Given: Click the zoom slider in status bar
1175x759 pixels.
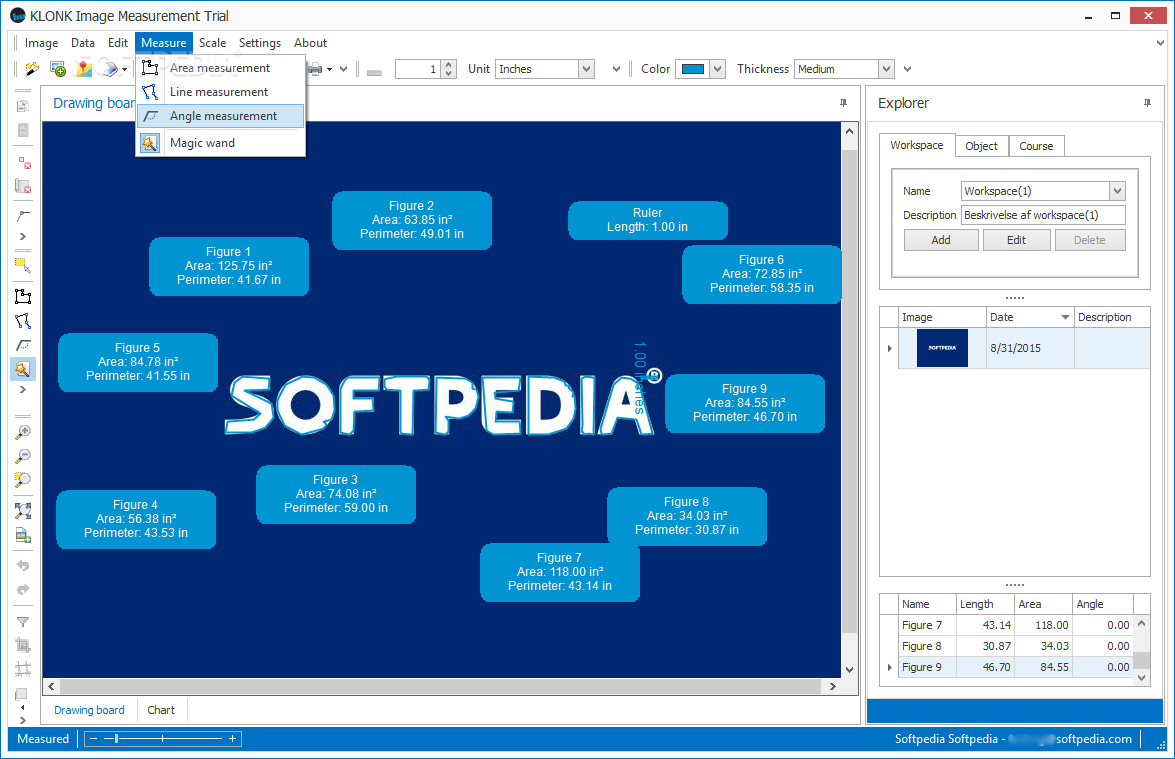Looking at the screenshot, I should coord(163,739).
